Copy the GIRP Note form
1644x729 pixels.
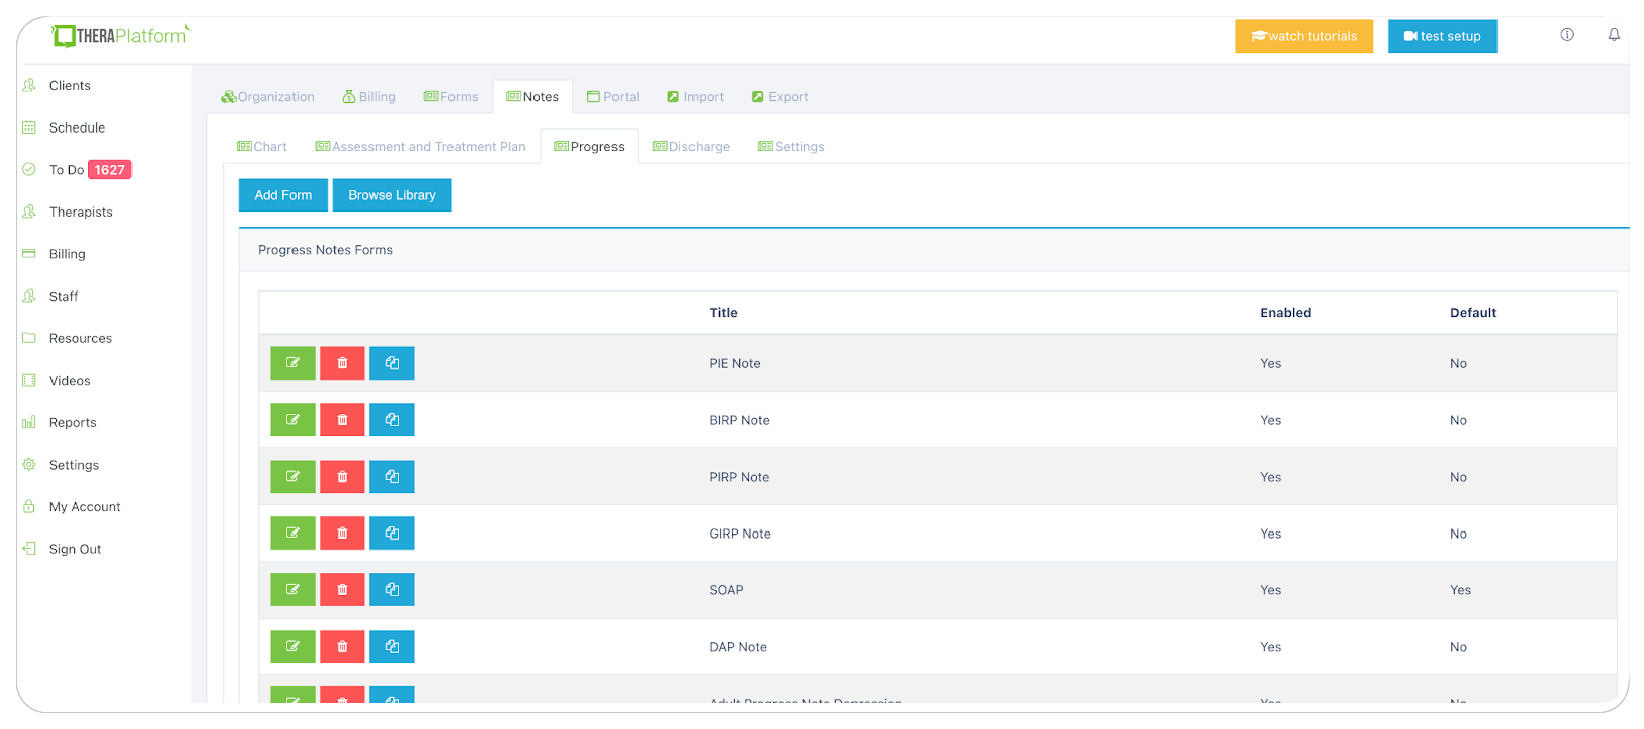[x=392, y=534]
